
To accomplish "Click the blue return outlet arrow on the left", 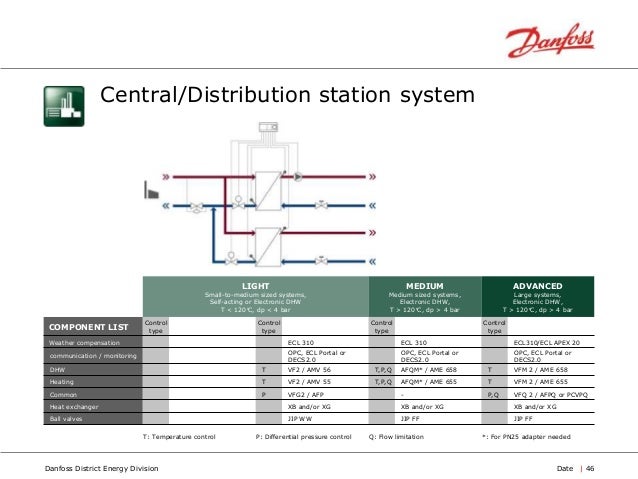I will (x=166, y=206).
